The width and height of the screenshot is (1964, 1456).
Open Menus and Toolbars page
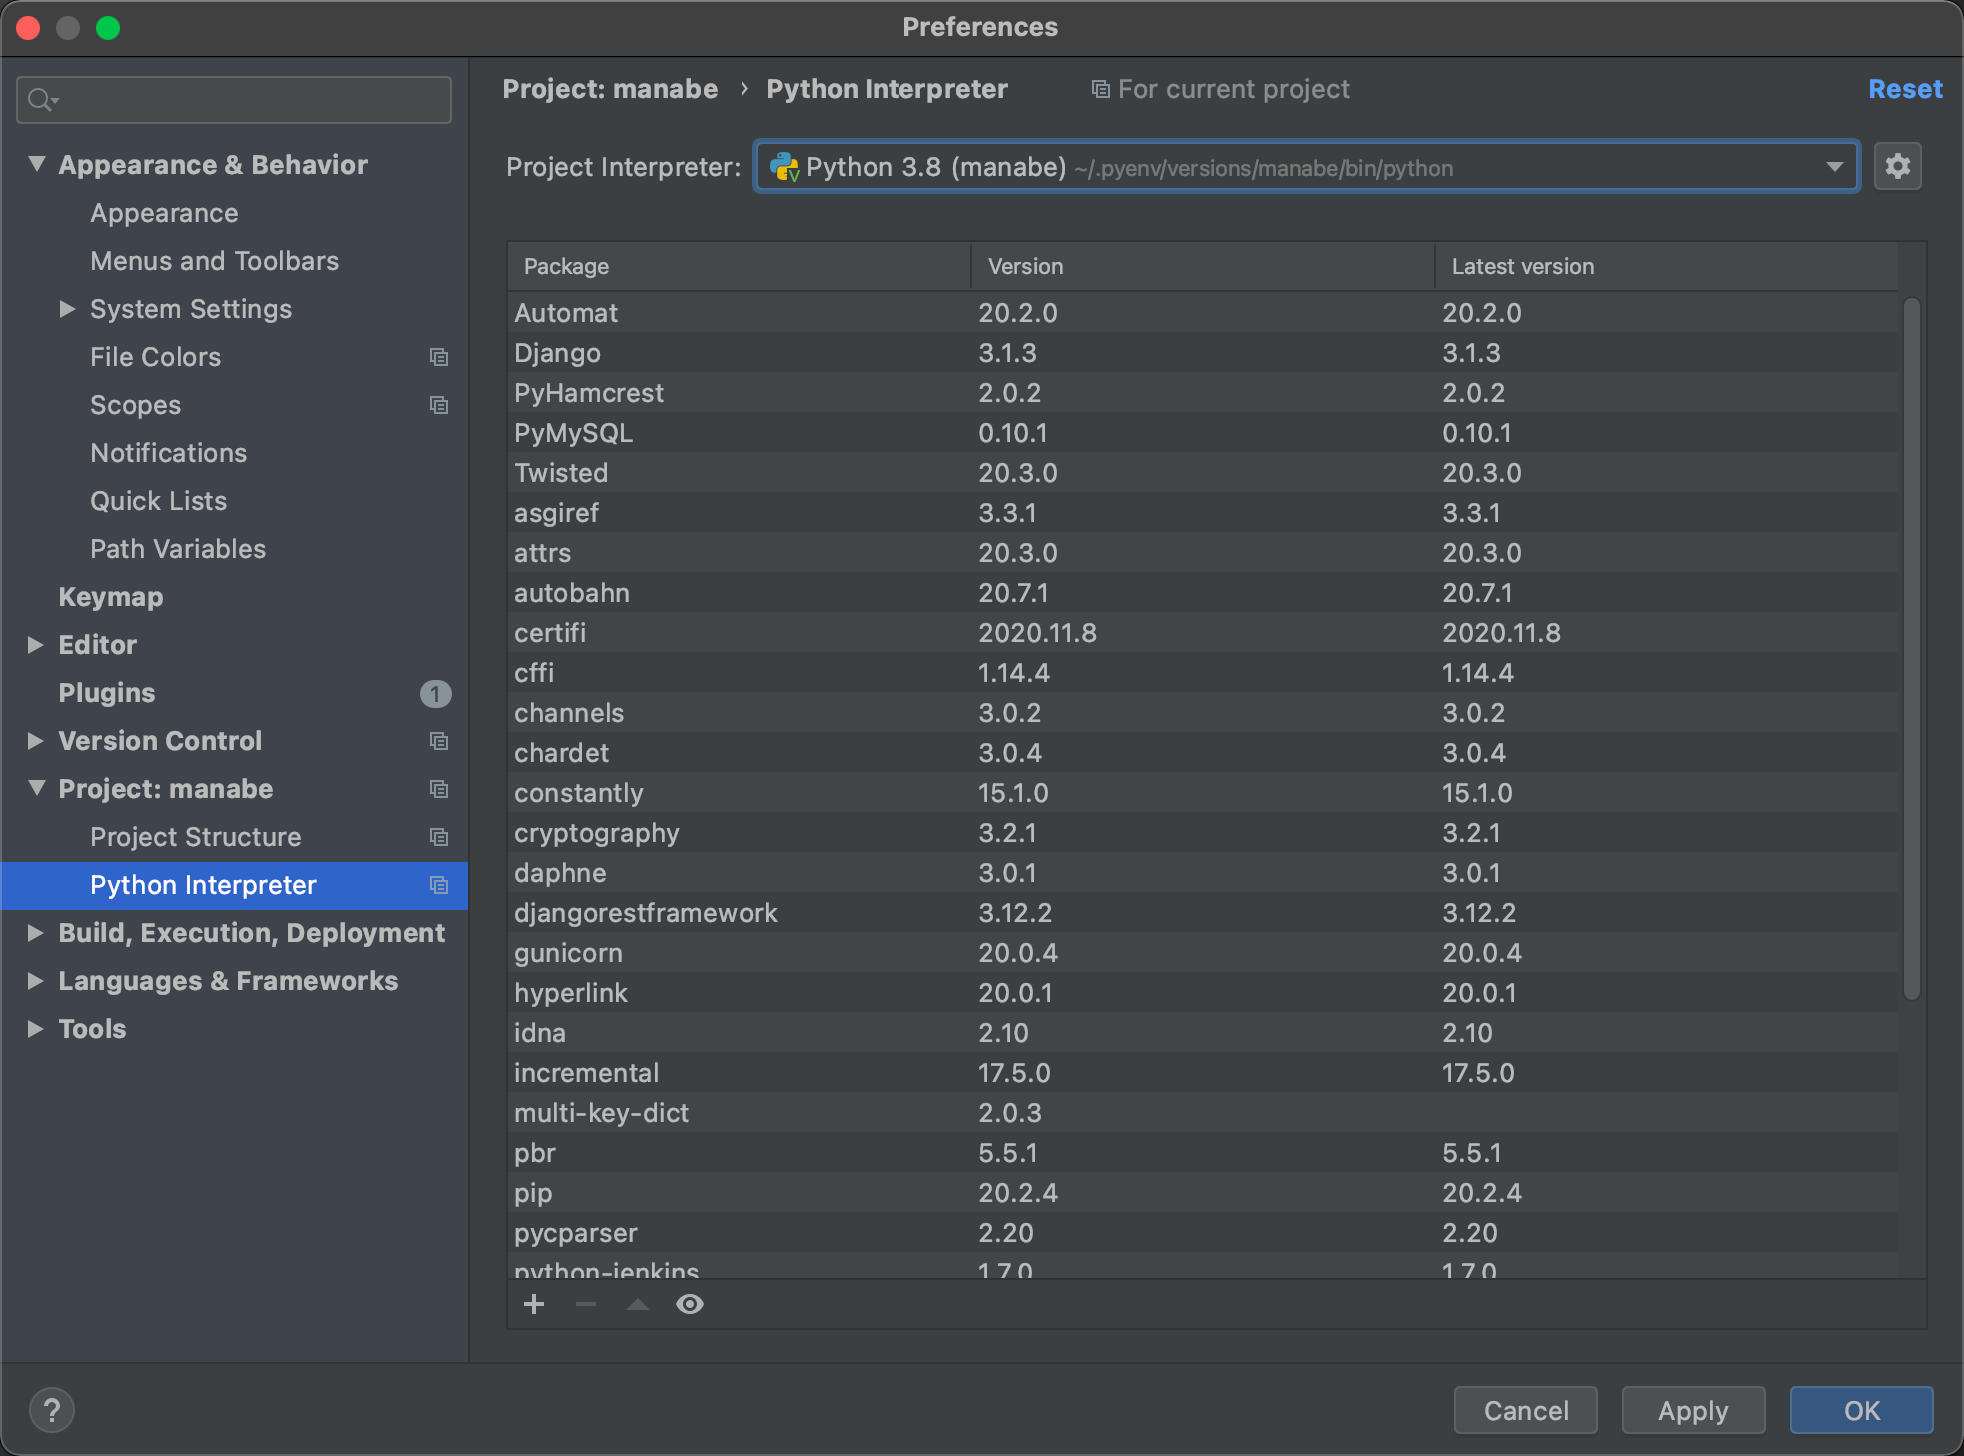214,261
